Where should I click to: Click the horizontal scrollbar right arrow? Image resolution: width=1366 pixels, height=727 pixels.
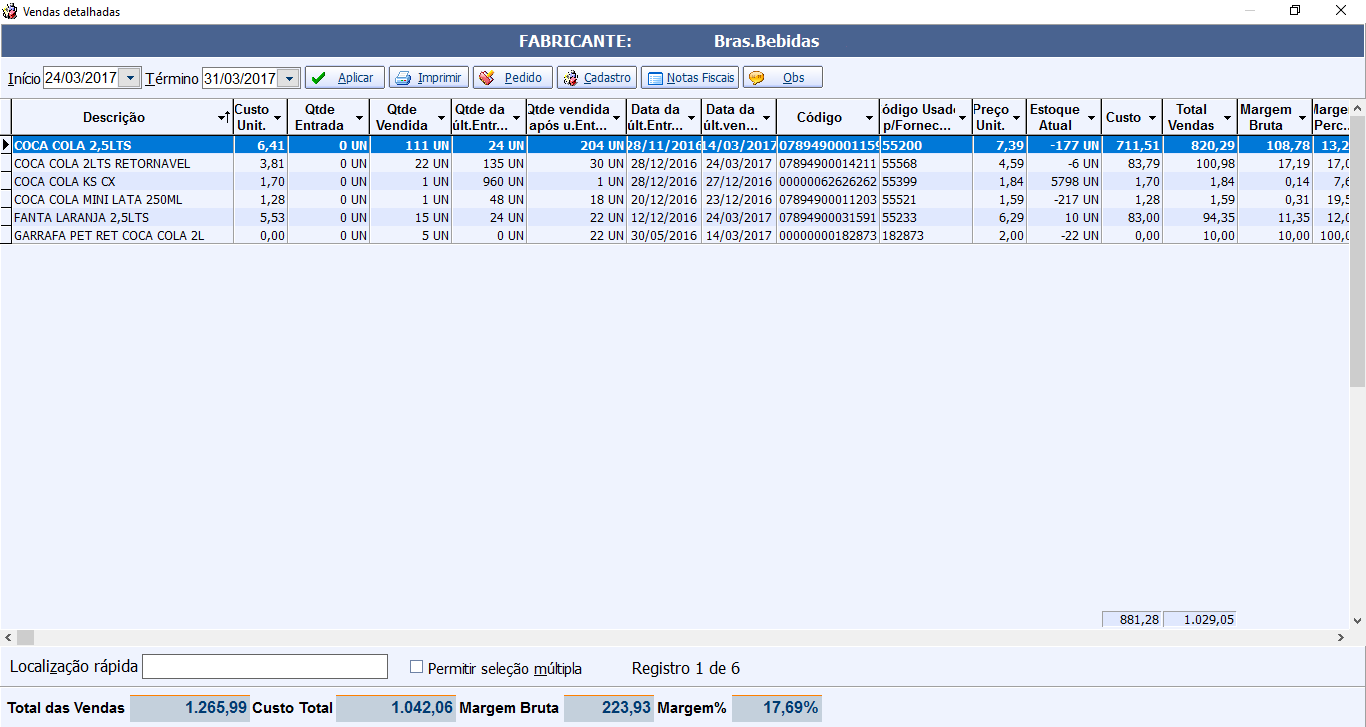(x=1341, y=637)
